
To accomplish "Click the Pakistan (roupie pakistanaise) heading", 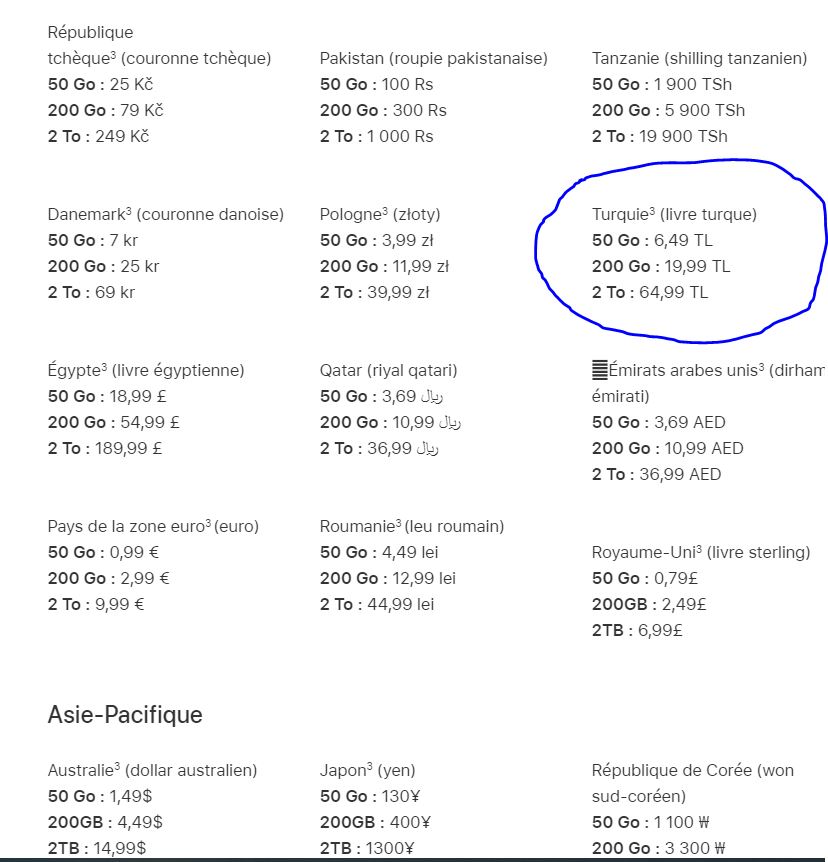I will [x=434, y=59].
